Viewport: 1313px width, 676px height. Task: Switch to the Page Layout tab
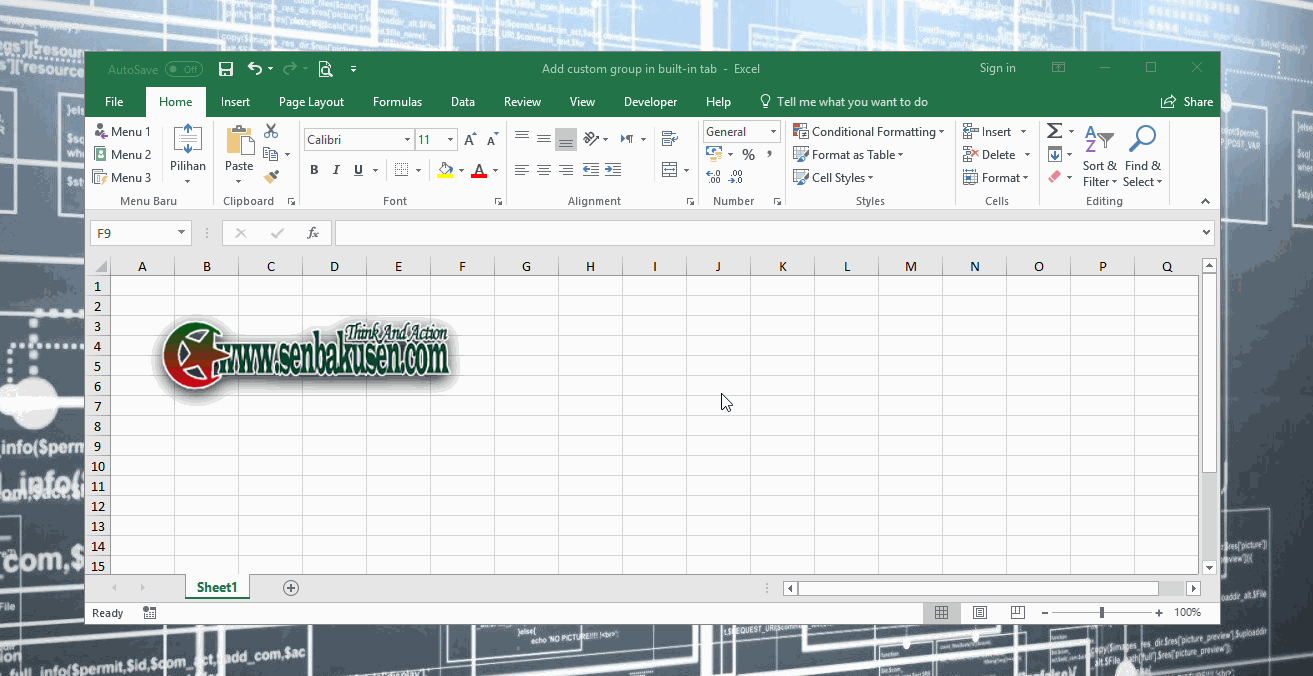click(311, 102)
